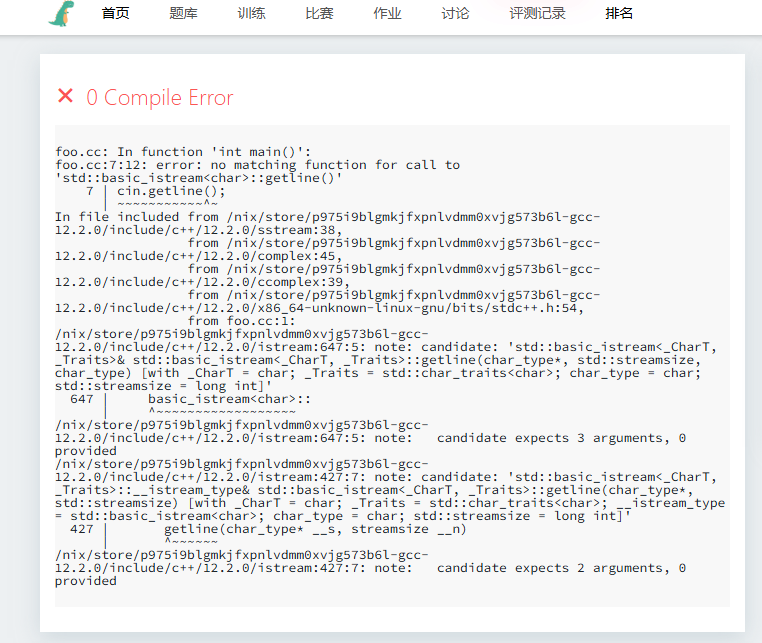Image resolution: width=762 pixels, height=643 pixels.
Task: Open the 排名 ranking page
Action: [x=619, y=14]
